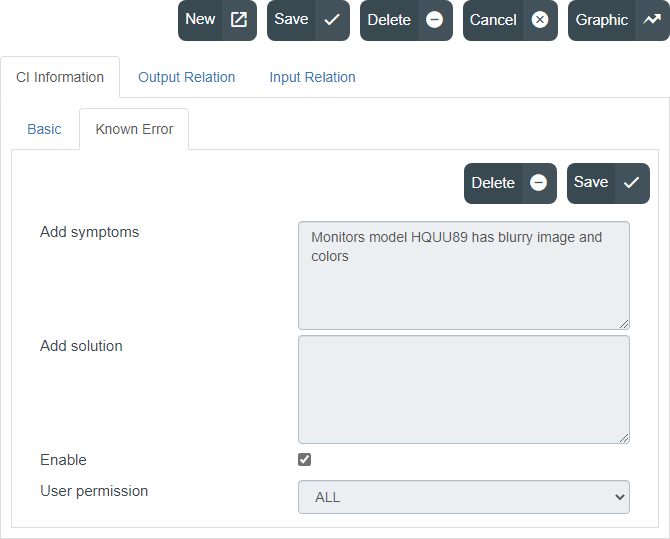Screen dimensions: 670x539
Task: Click the minus circle icon on top Delete
Action: coord(434,20)
